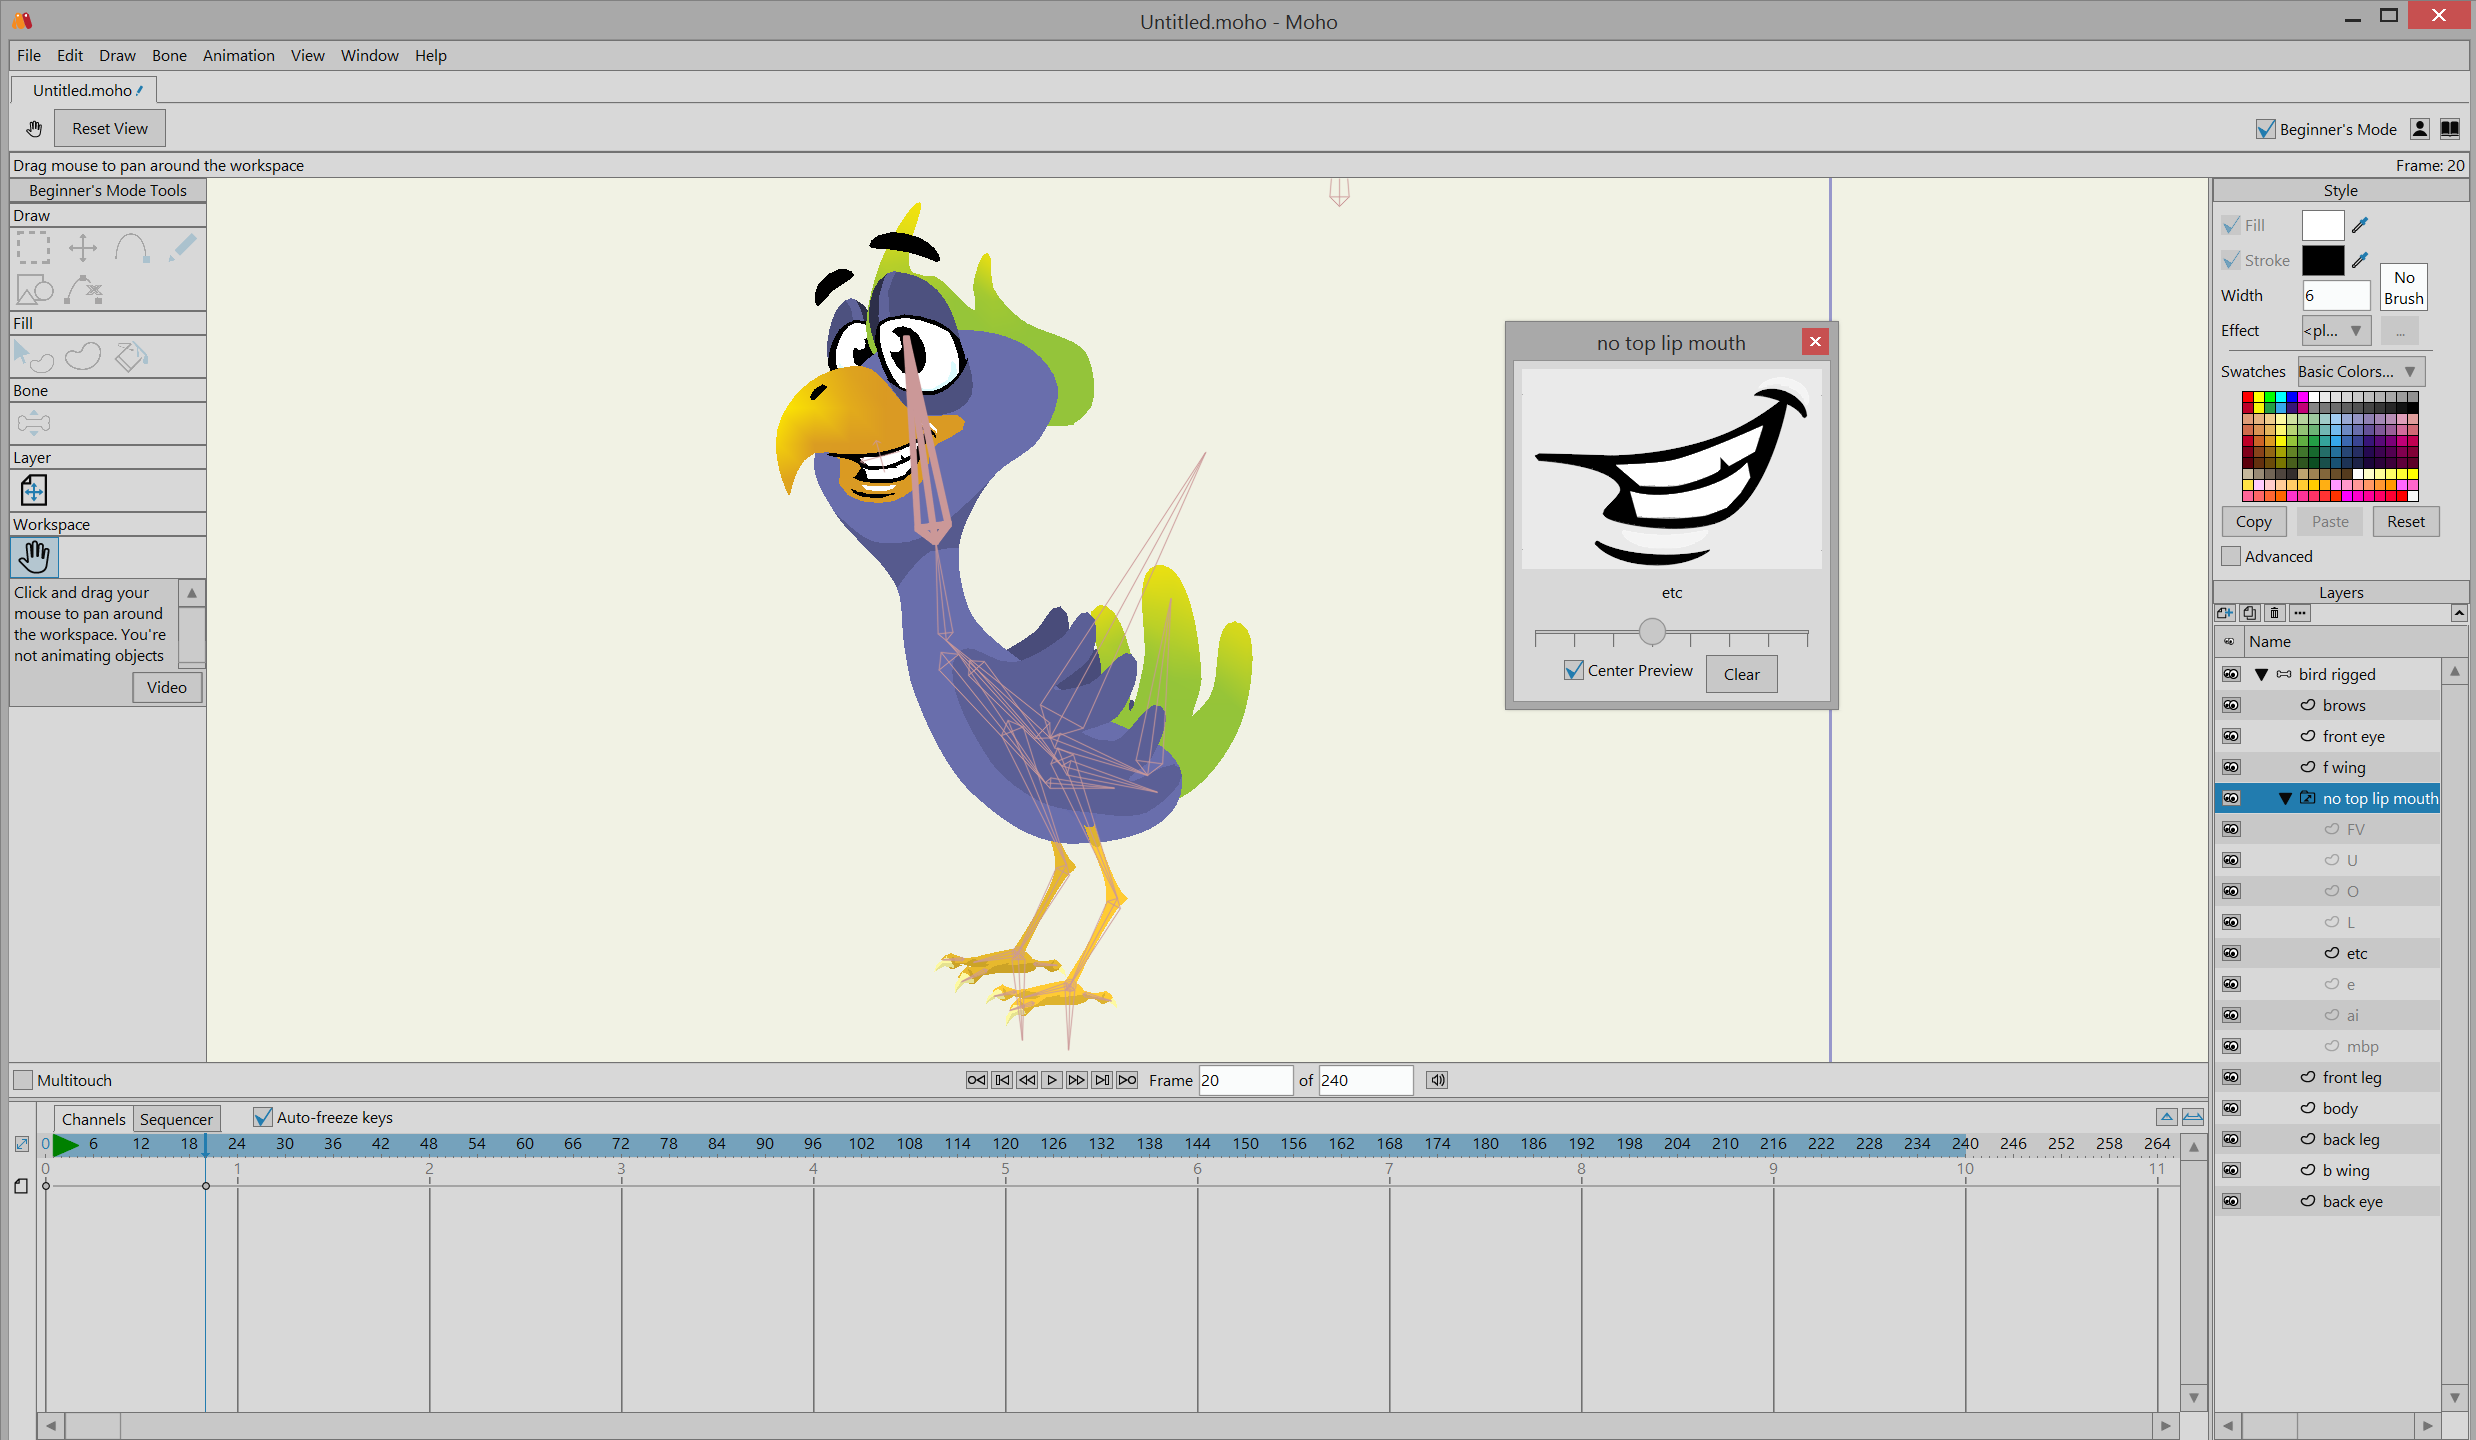Viewport: 2476px width, 1440px height.
Task: Hide the brows layer visibility eye
Action: pos(2231,705)
